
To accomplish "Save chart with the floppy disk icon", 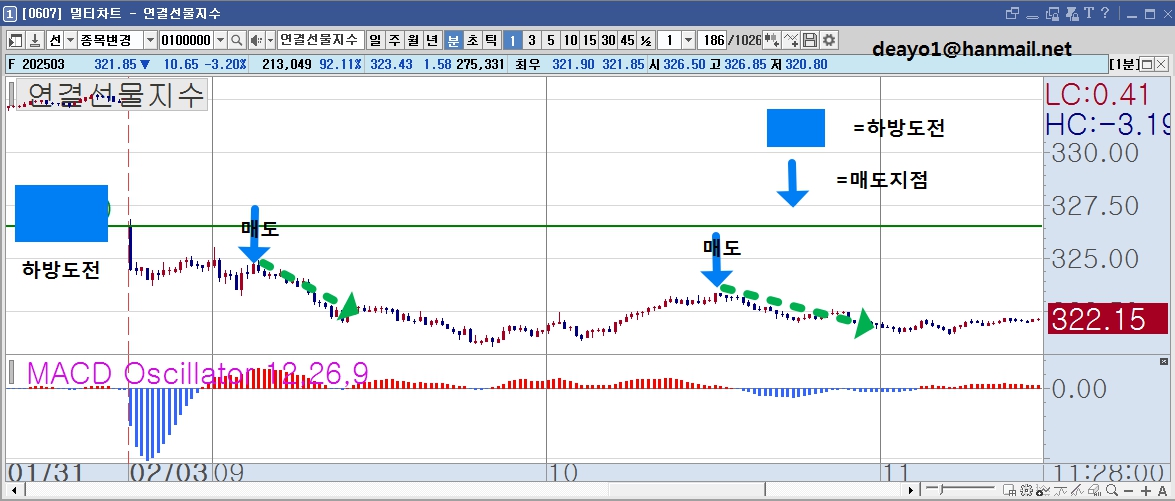I will (x=810, y=40).
